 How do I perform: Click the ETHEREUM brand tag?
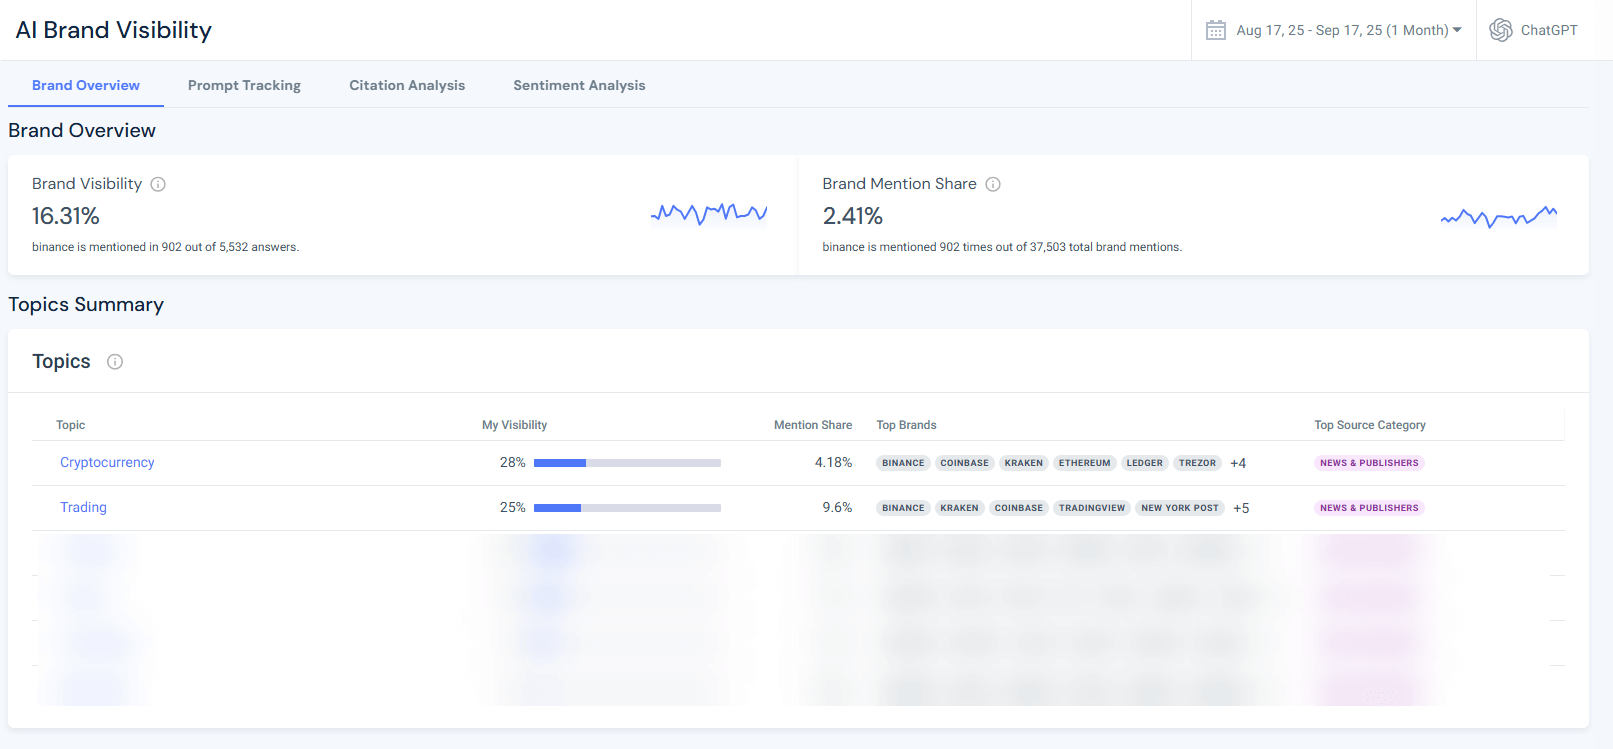[x=1084, y=463]
